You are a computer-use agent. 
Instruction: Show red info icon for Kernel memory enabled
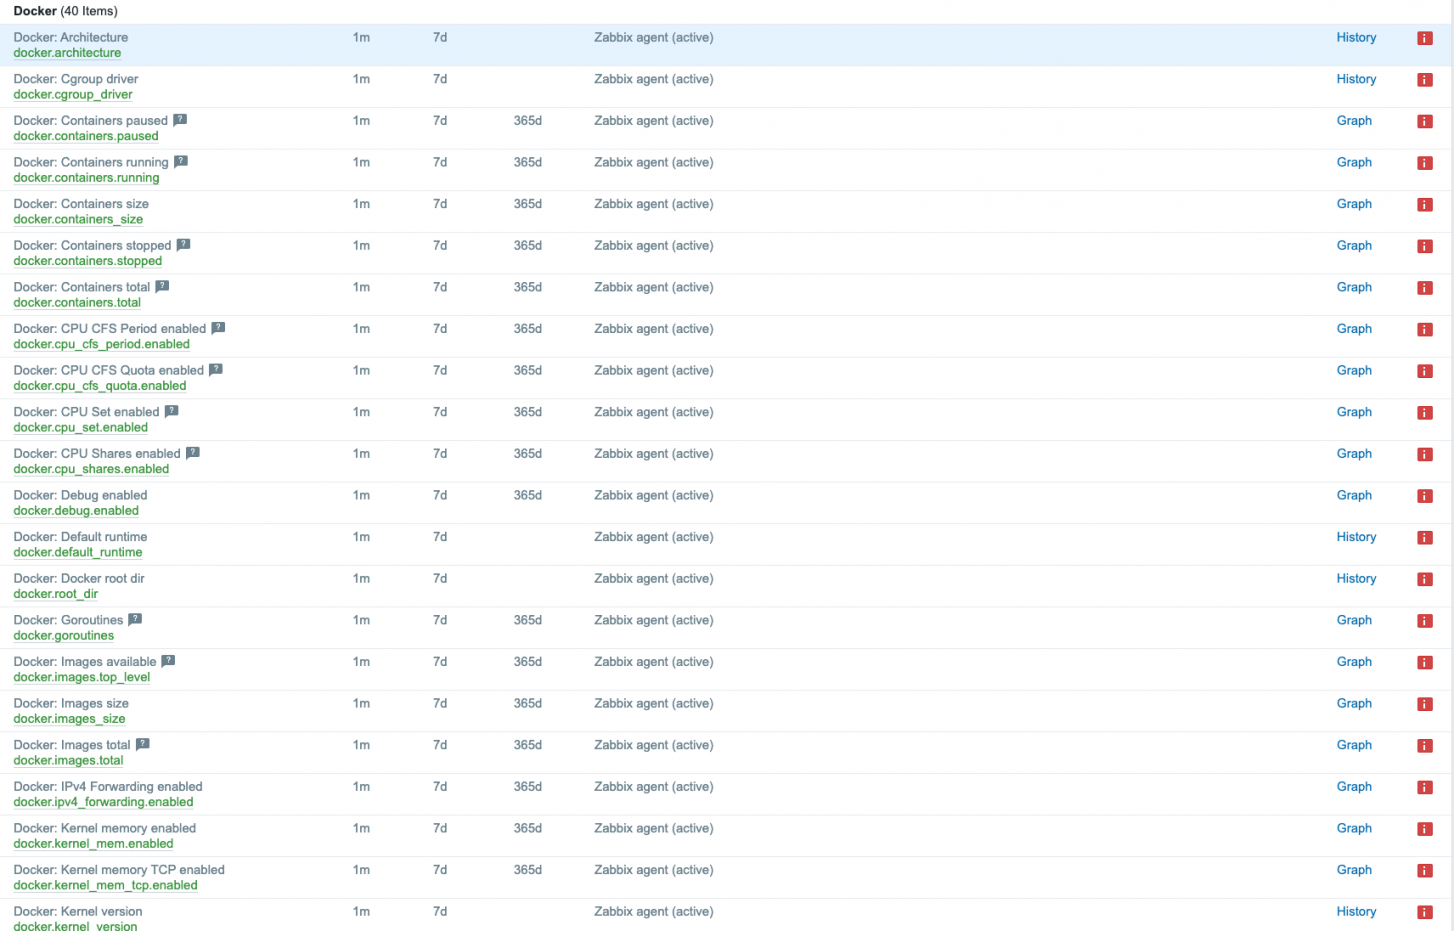tap(1425, 830)
